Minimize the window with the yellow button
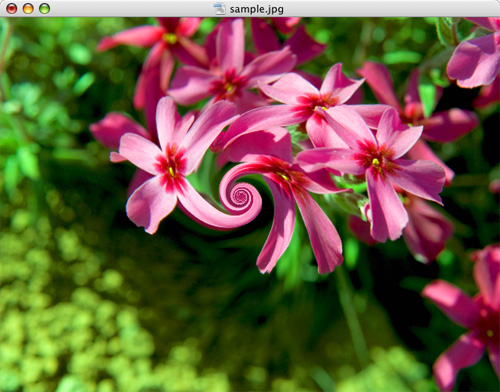Viewport: 500px width, 392px height. click(x=28, y=9)
